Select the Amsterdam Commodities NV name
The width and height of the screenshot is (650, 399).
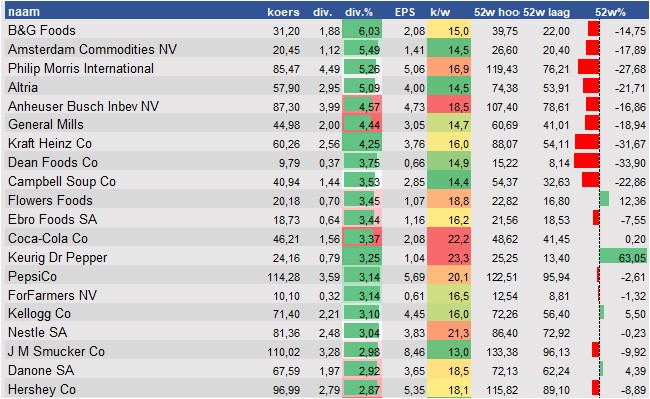(92, 49)
